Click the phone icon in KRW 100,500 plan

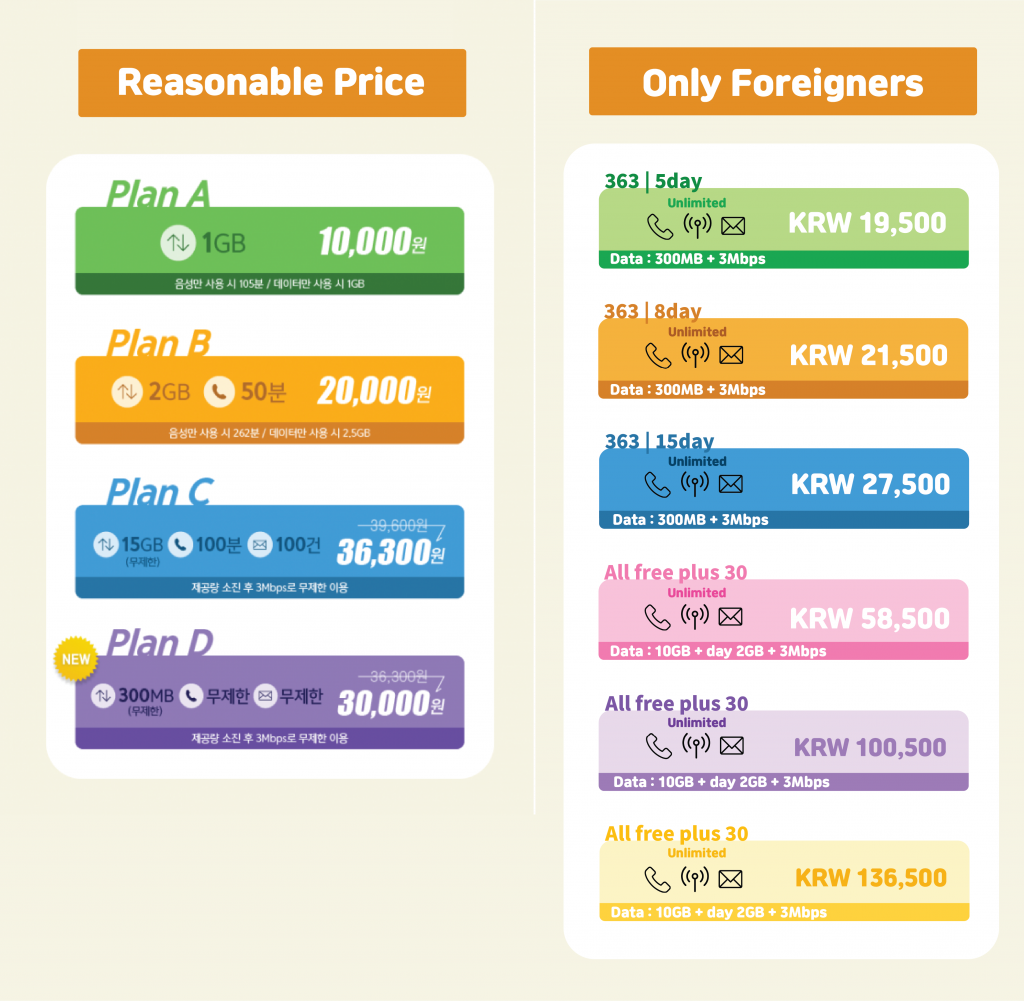pos(658,746)
